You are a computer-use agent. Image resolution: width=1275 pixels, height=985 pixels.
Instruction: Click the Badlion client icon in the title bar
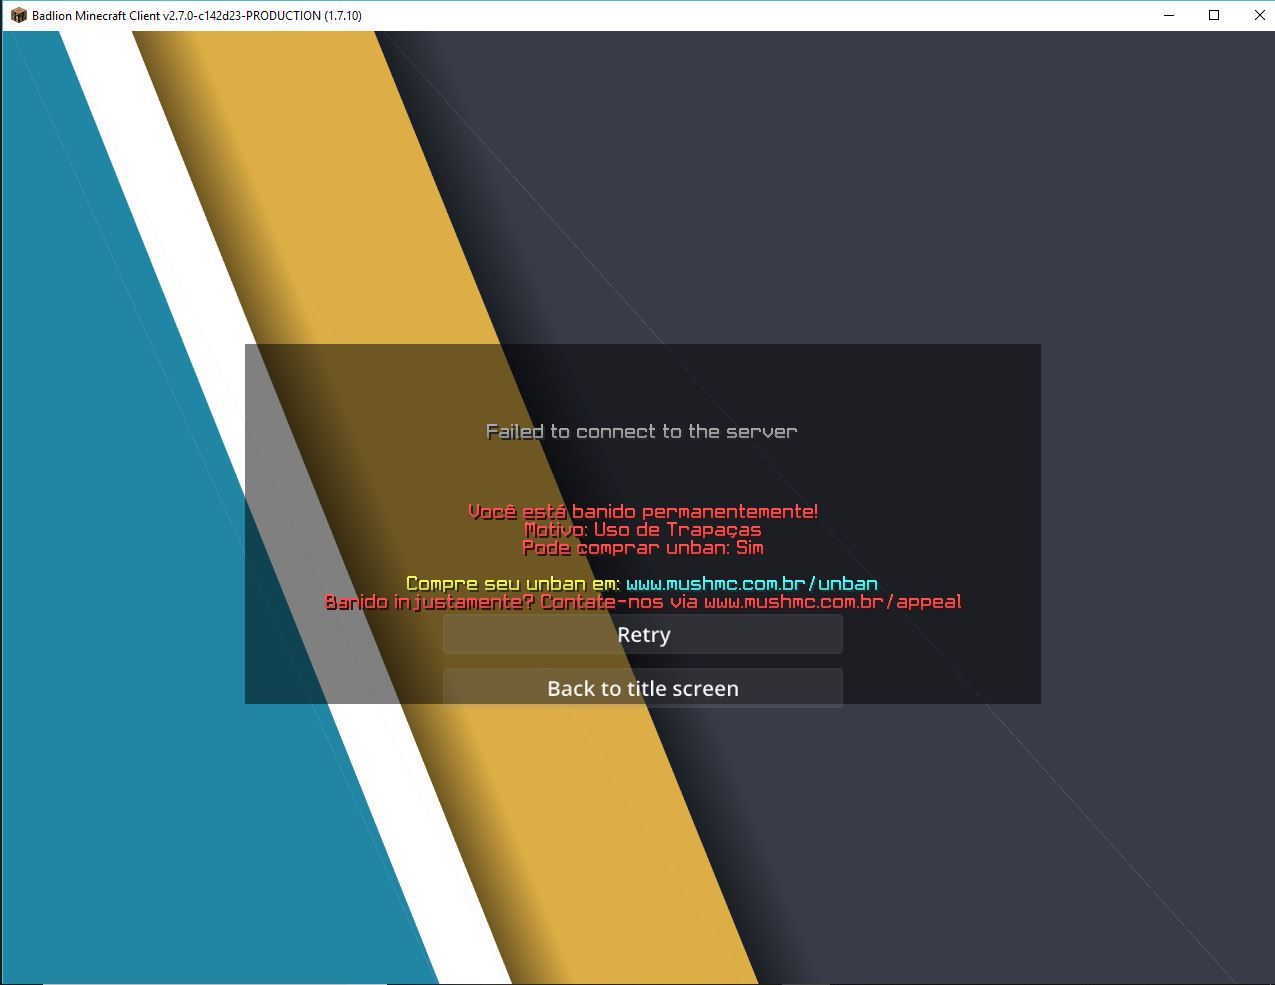point(18,15)
